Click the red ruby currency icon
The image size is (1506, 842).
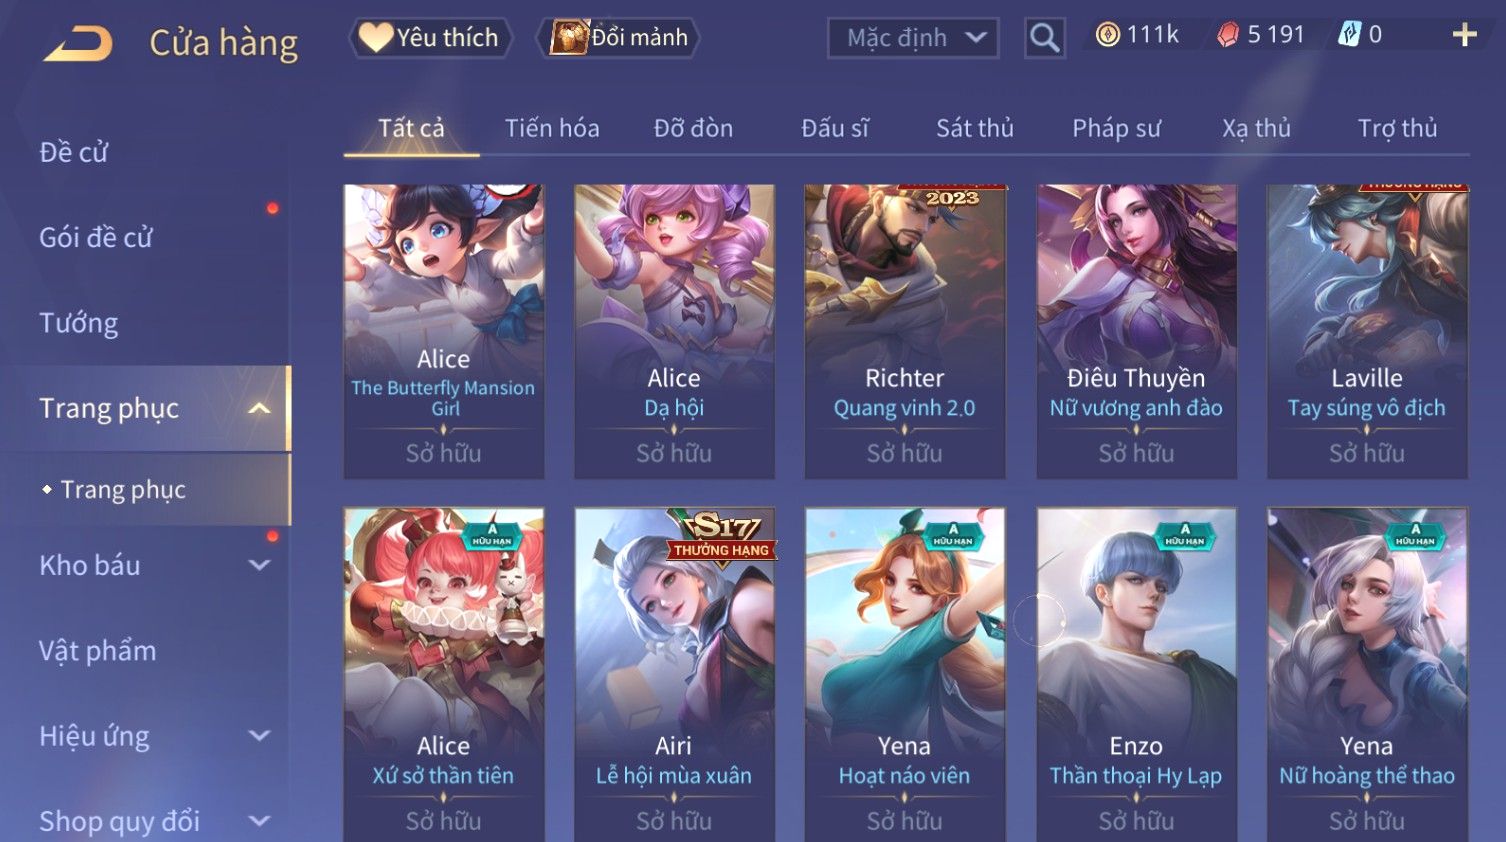click(x=1227, y=35)
